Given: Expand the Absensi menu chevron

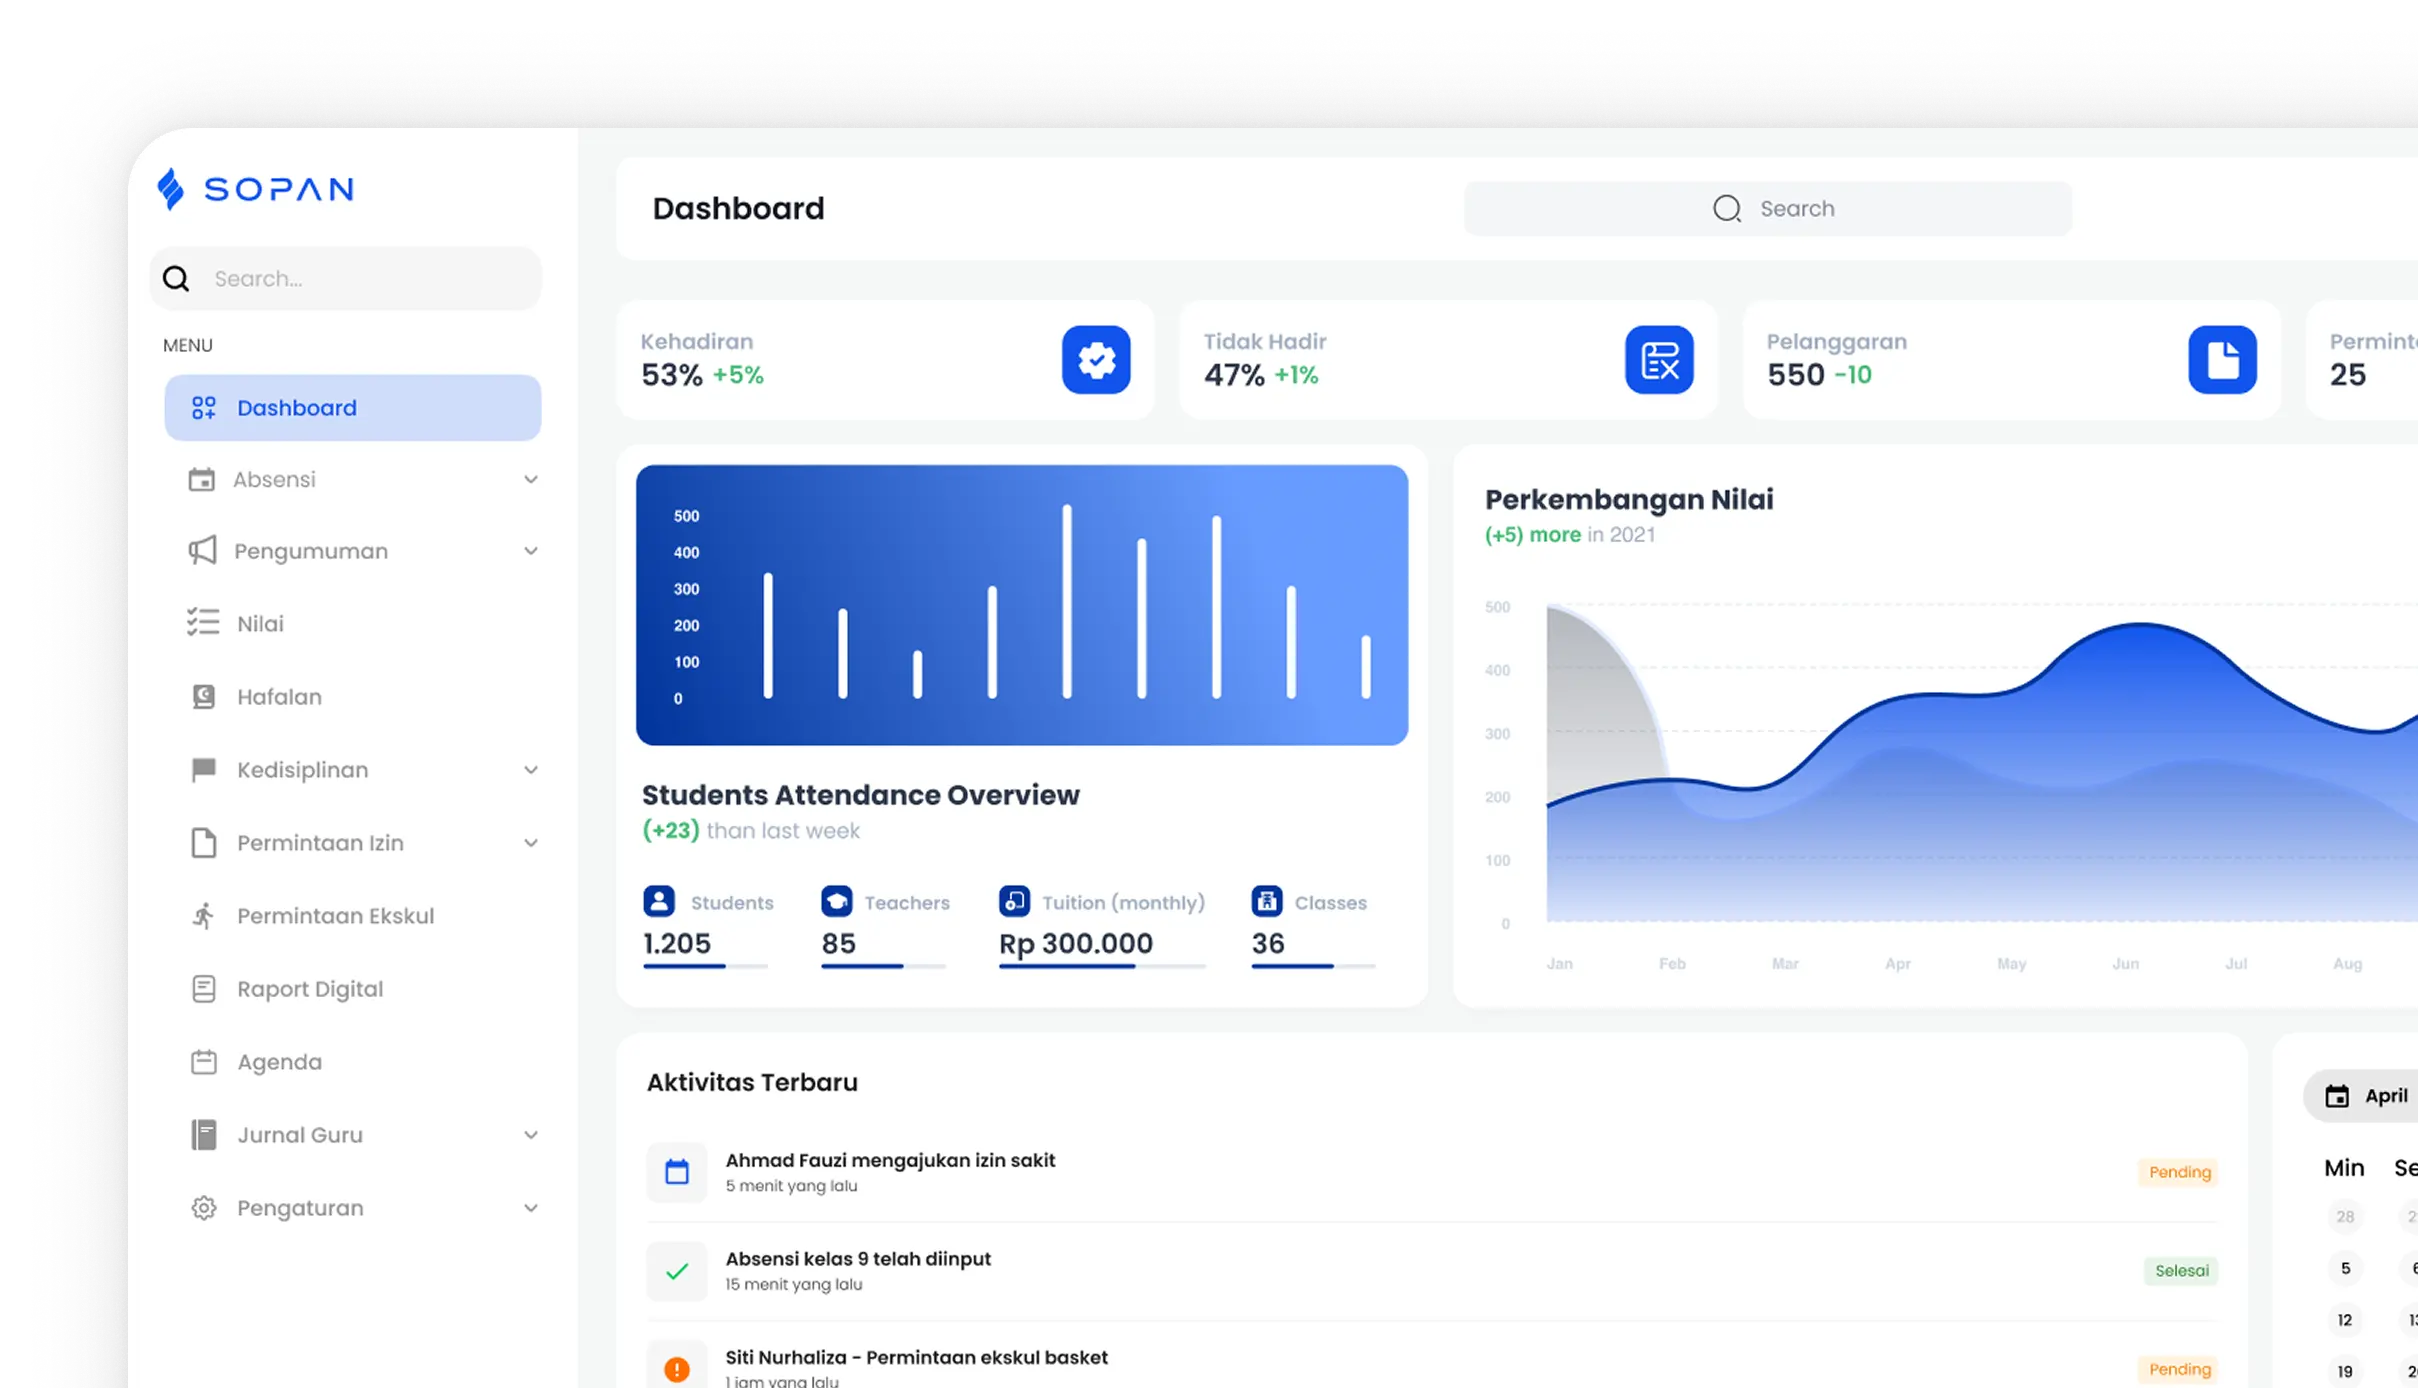Looking at the screenshot, I should (x=531, y=480).
